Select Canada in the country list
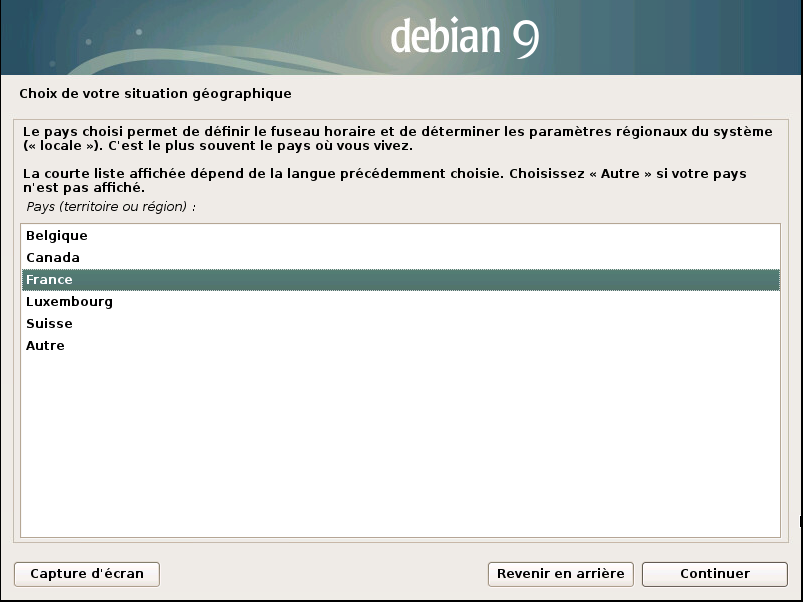 click(x=400, y=257)
